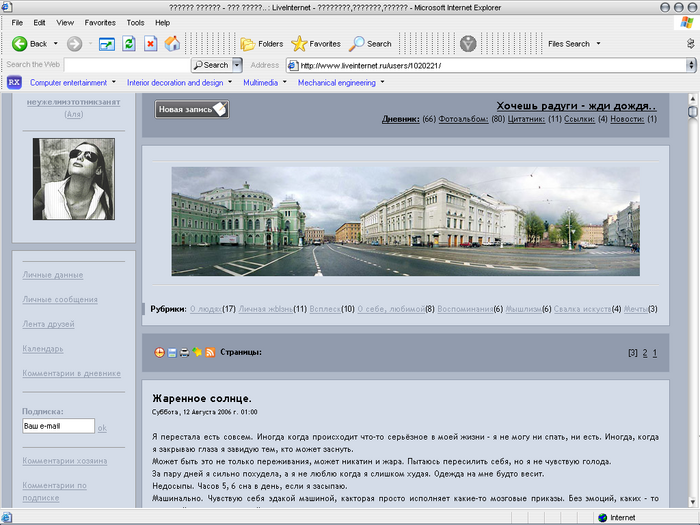Click the IE icon in the status bar
The height and width of the screenshot is (525, 700).
coord(7,517)
